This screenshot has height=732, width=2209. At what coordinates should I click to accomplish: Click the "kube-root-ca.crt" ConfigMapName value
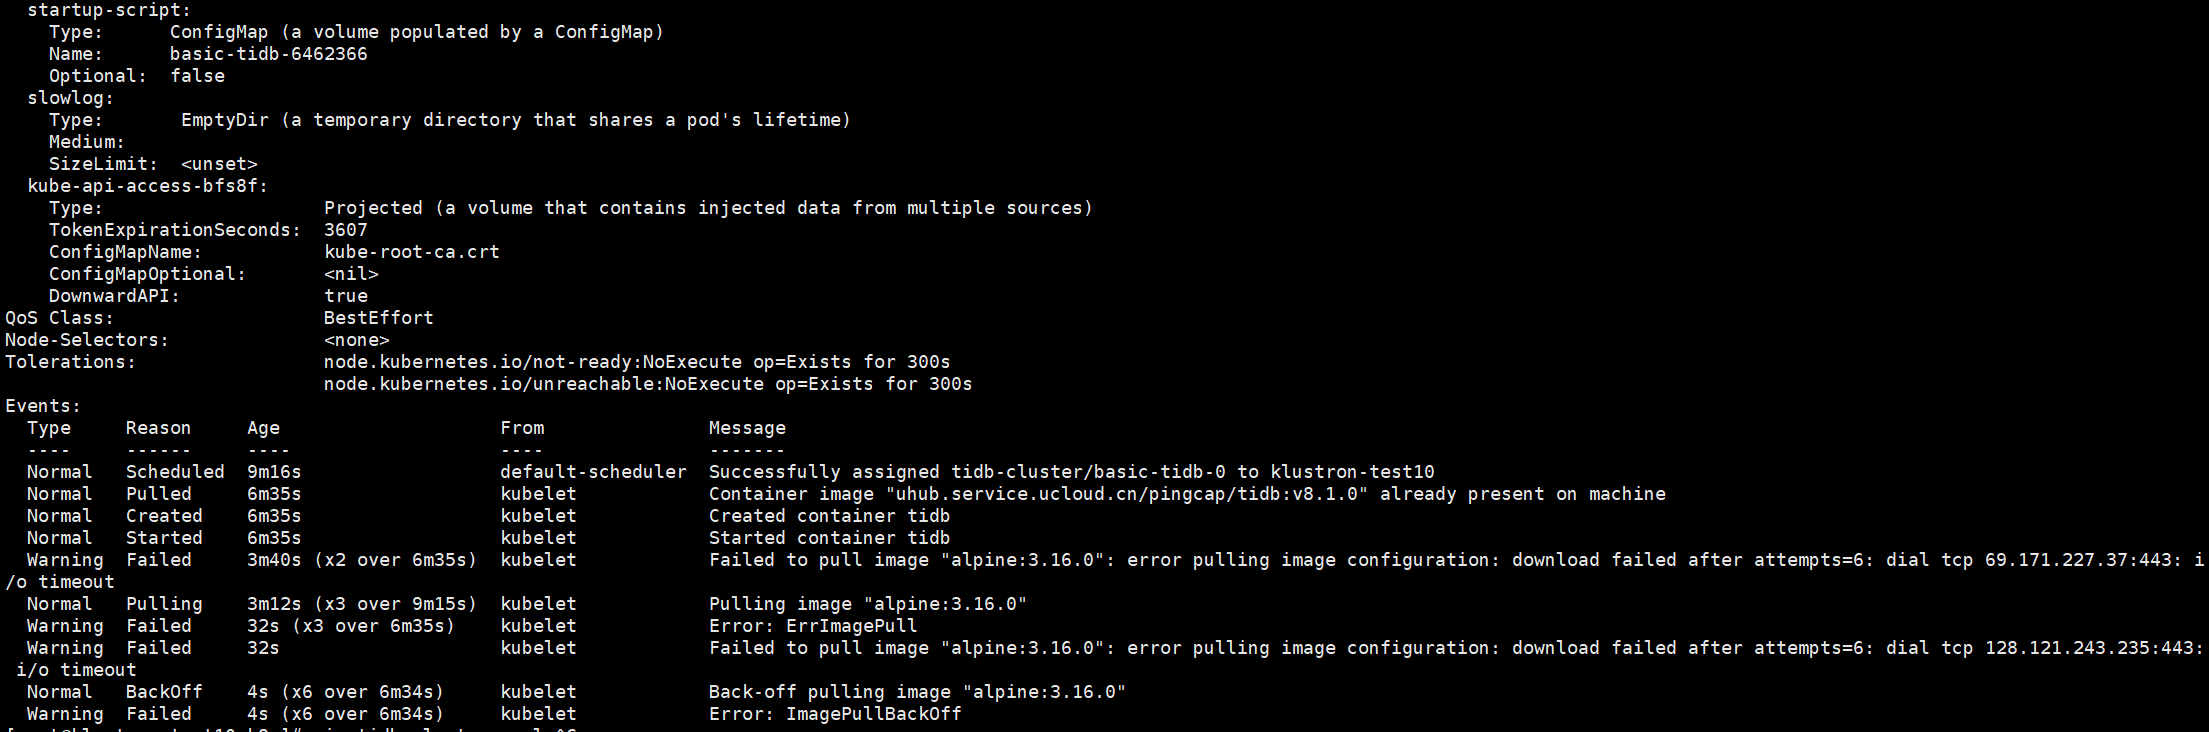click(411, 252)
